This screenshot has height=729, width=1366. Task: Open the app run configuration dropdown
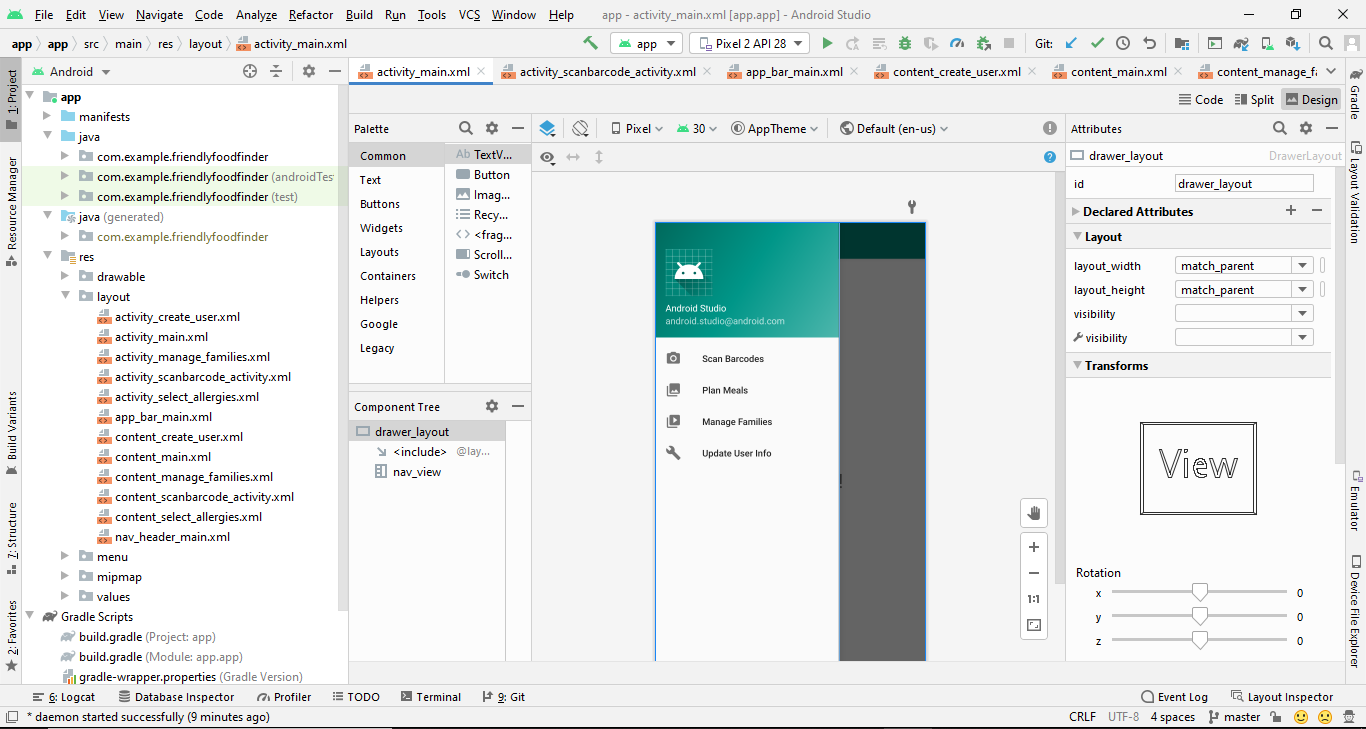pos(646,43)
